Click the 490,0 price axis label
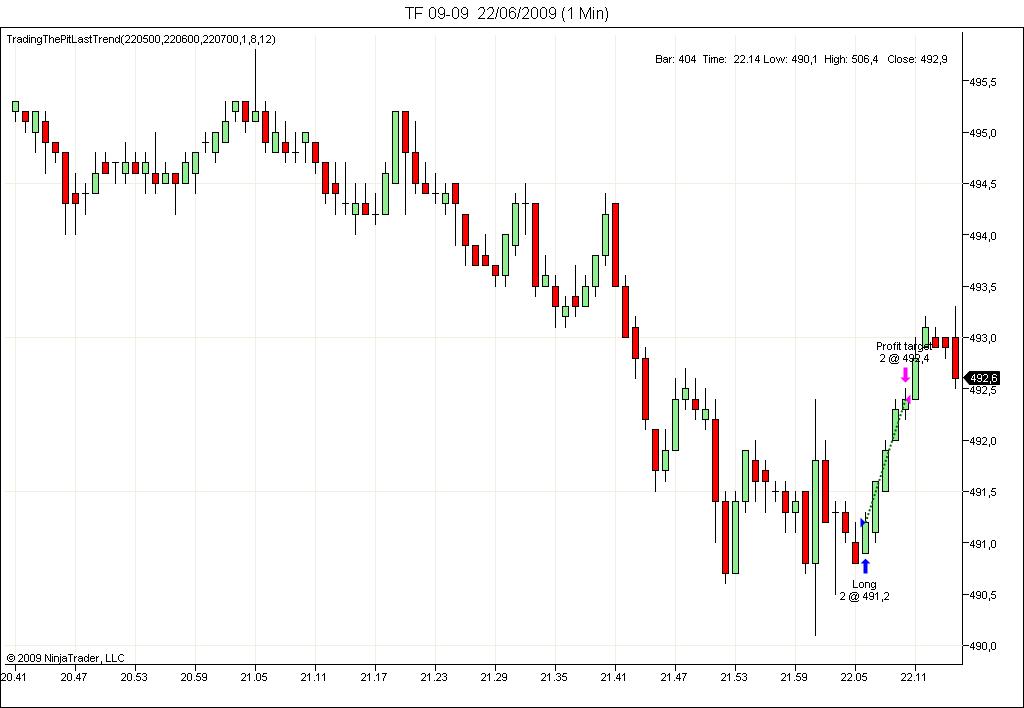The height and width of the screenshot is (708, 1024). pos(984,646)
